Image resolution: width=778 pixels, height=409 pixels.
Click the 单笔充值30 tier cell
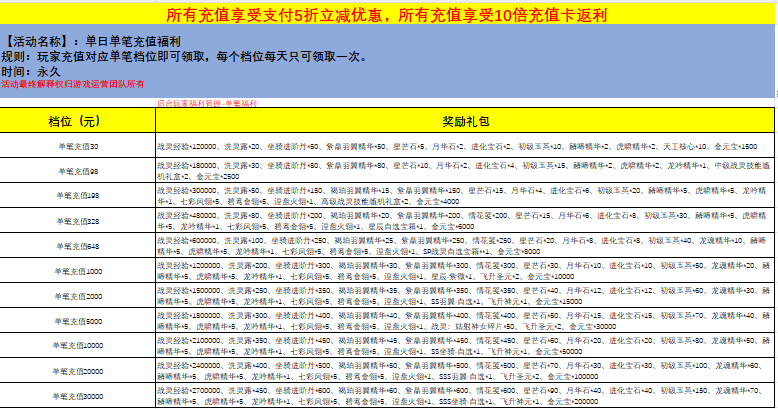click(78, 146)
